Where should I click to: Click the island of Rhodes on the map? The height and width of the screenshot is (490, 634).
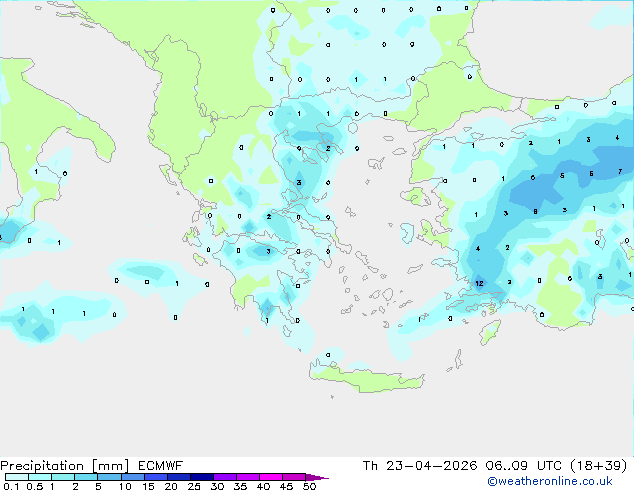pyautogui.click(x=490, y=332)
